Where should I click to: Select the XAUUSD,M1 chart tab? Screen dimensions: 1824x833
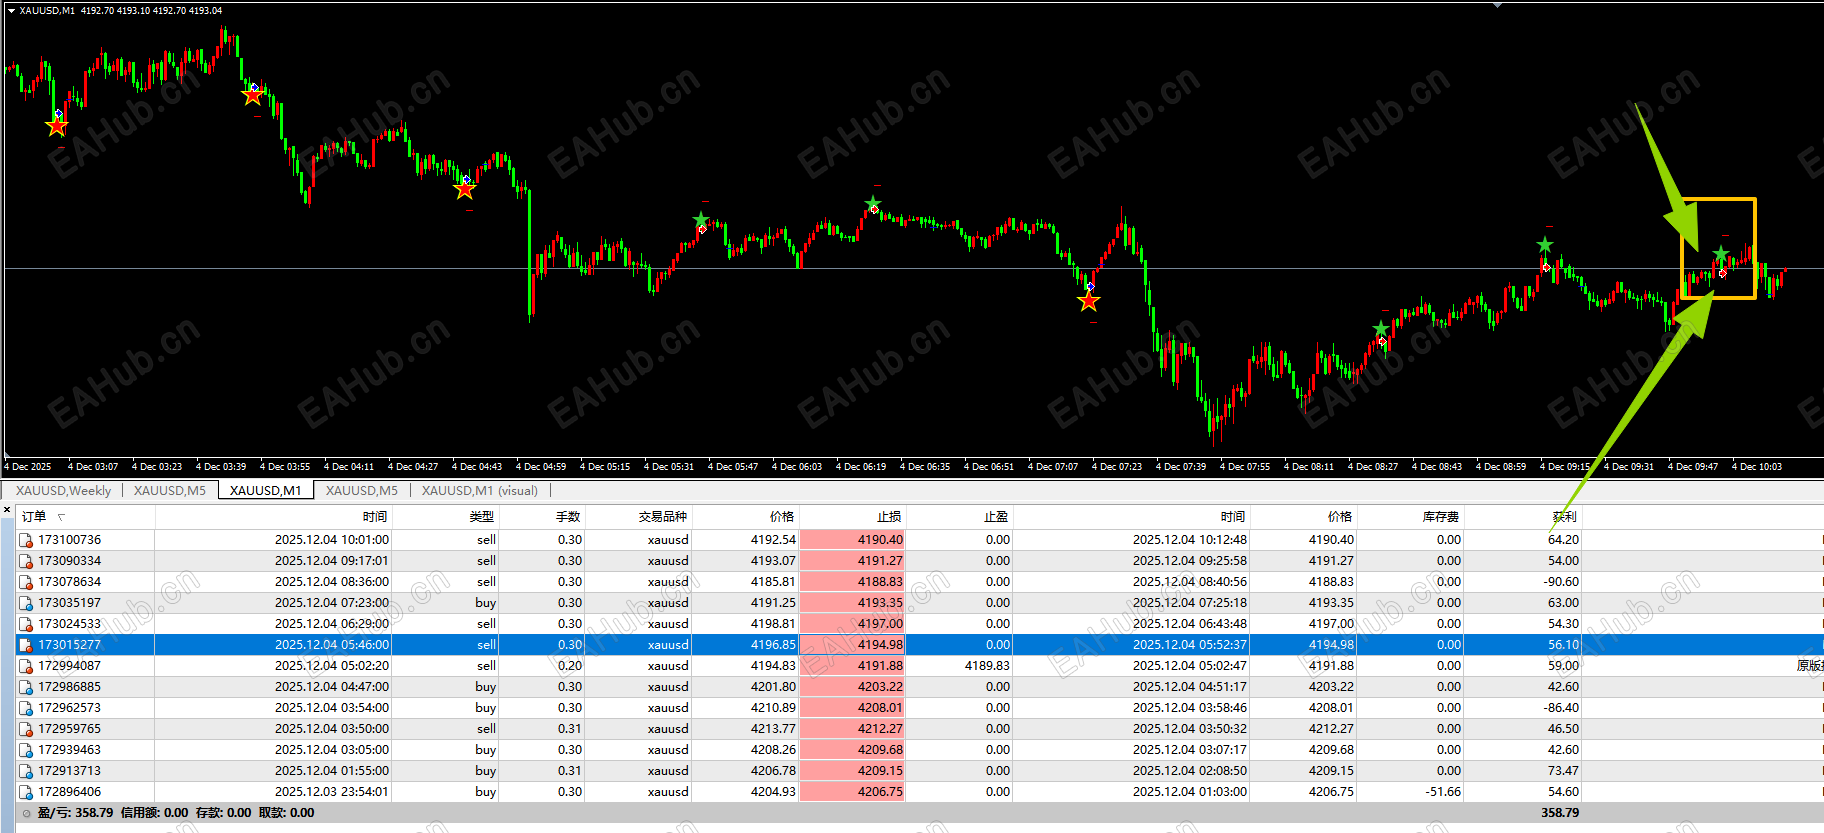point(265,491)
